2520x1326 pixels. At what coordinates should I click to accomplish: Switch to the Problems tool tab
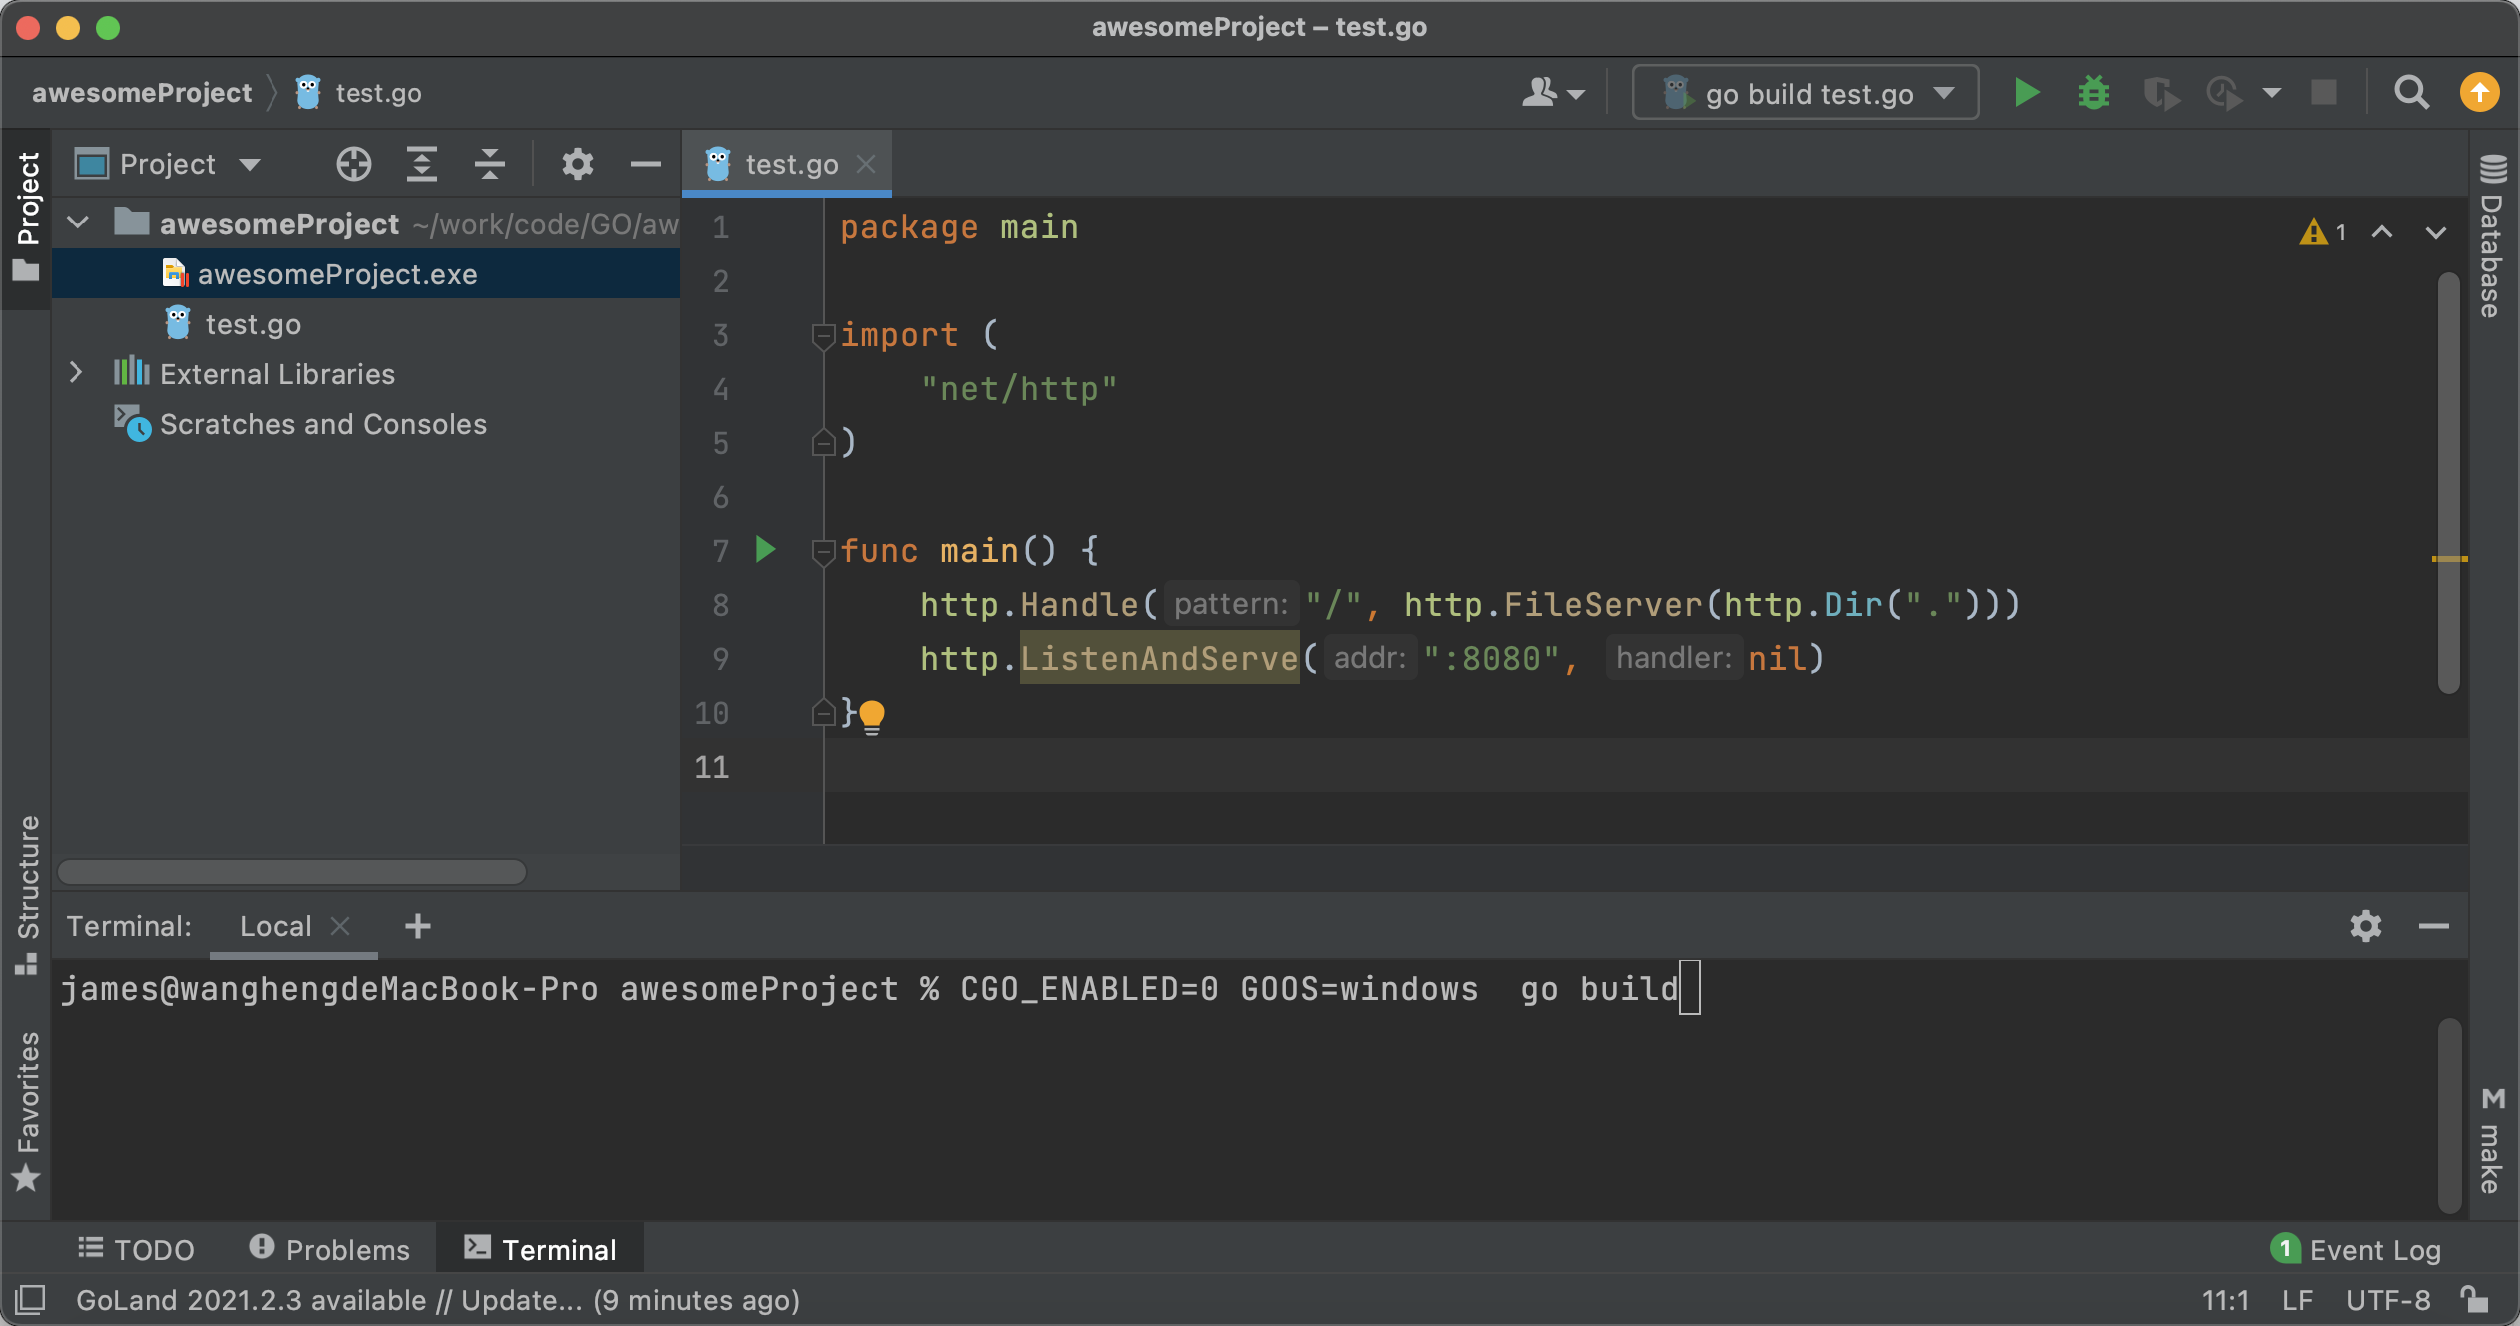(330, 1249)
